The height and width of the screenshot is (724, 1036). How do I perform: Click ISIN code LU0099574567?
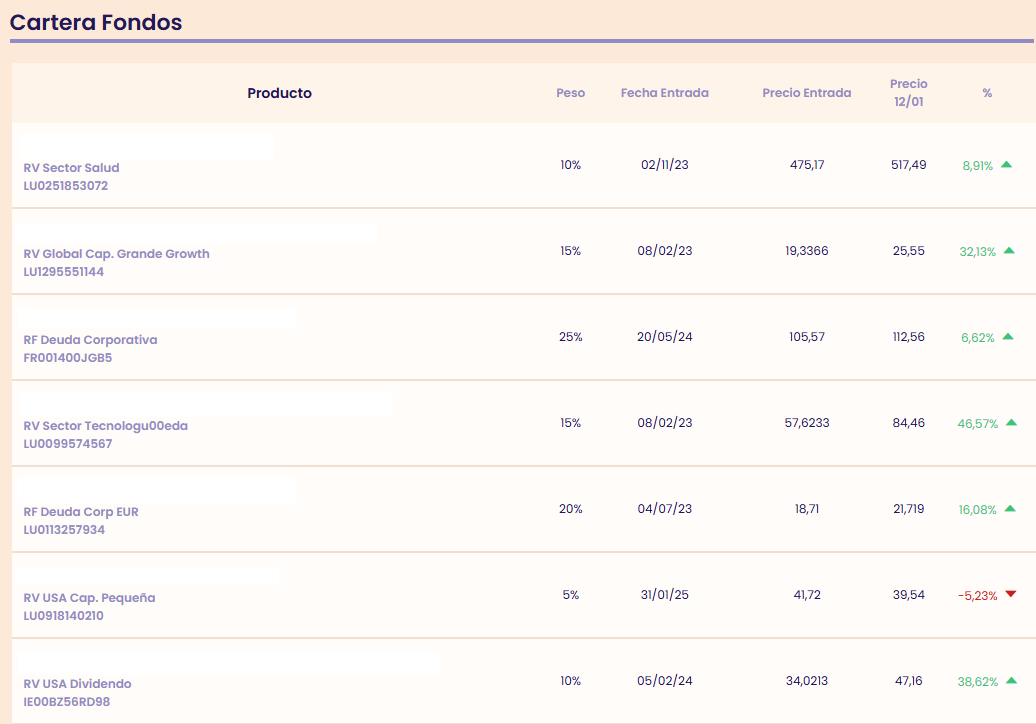(x=68, y=444)
